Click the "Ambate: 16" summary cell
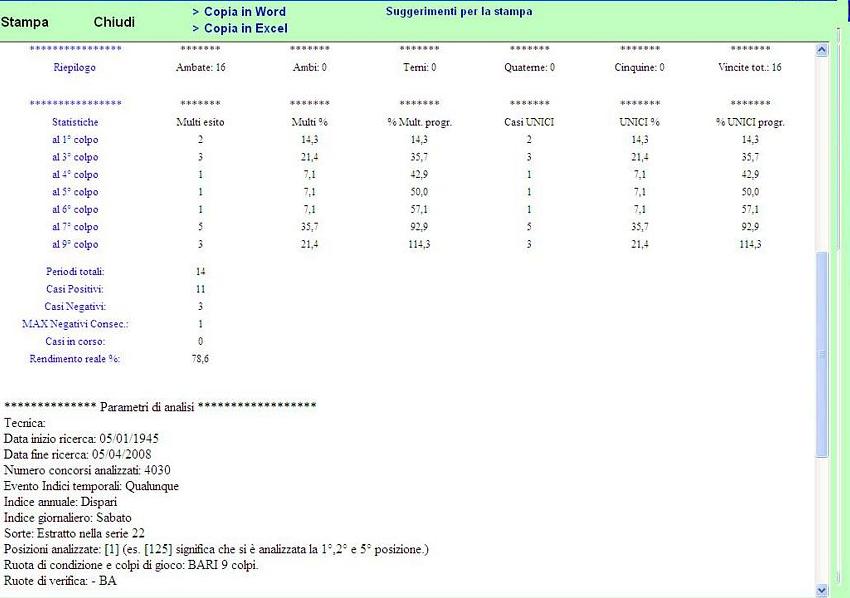This screenshot has height=598, width=850. coord(201,68)
